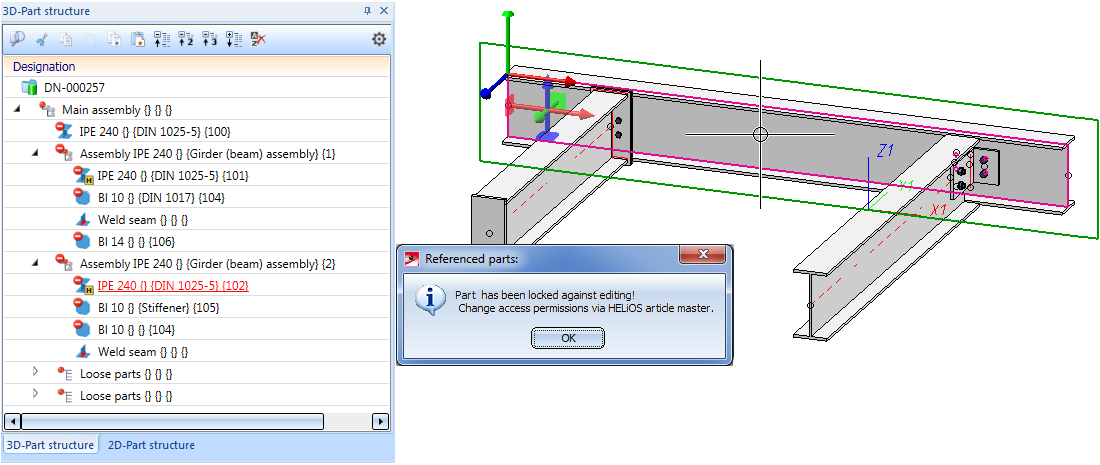Screen dimensions: 1100x465
Task: Click the Main assembly node icon
Action: point(47,109)
